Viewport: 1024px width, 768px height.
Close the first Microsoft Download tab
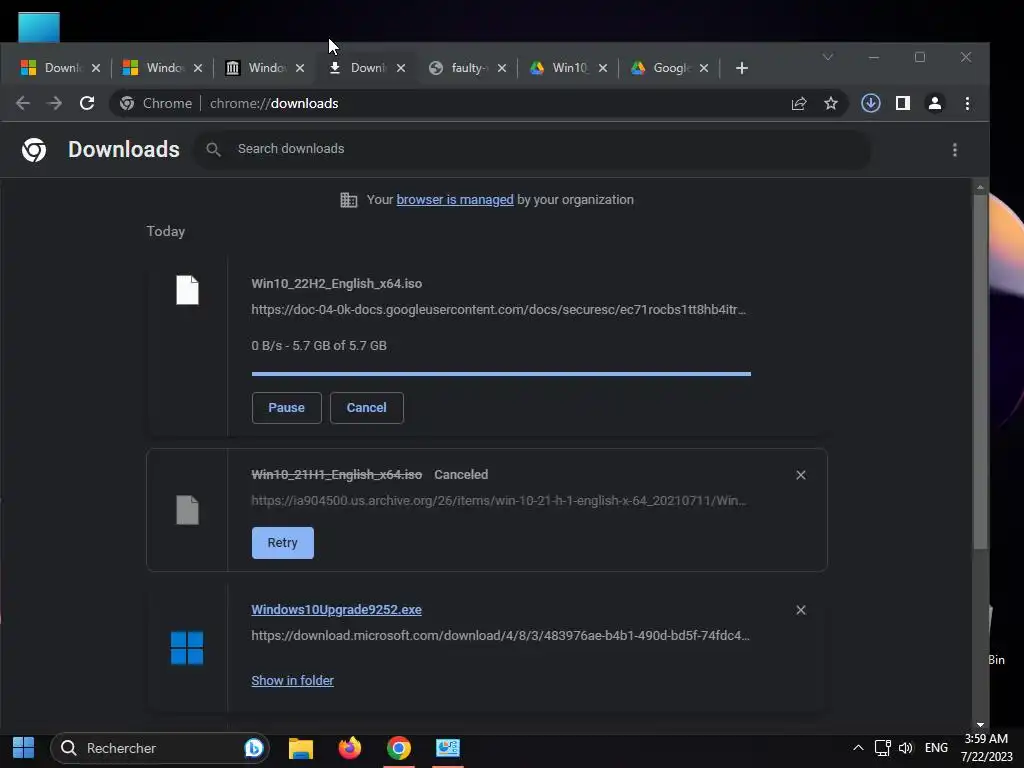pyautogui.click(x=96, y=68)
